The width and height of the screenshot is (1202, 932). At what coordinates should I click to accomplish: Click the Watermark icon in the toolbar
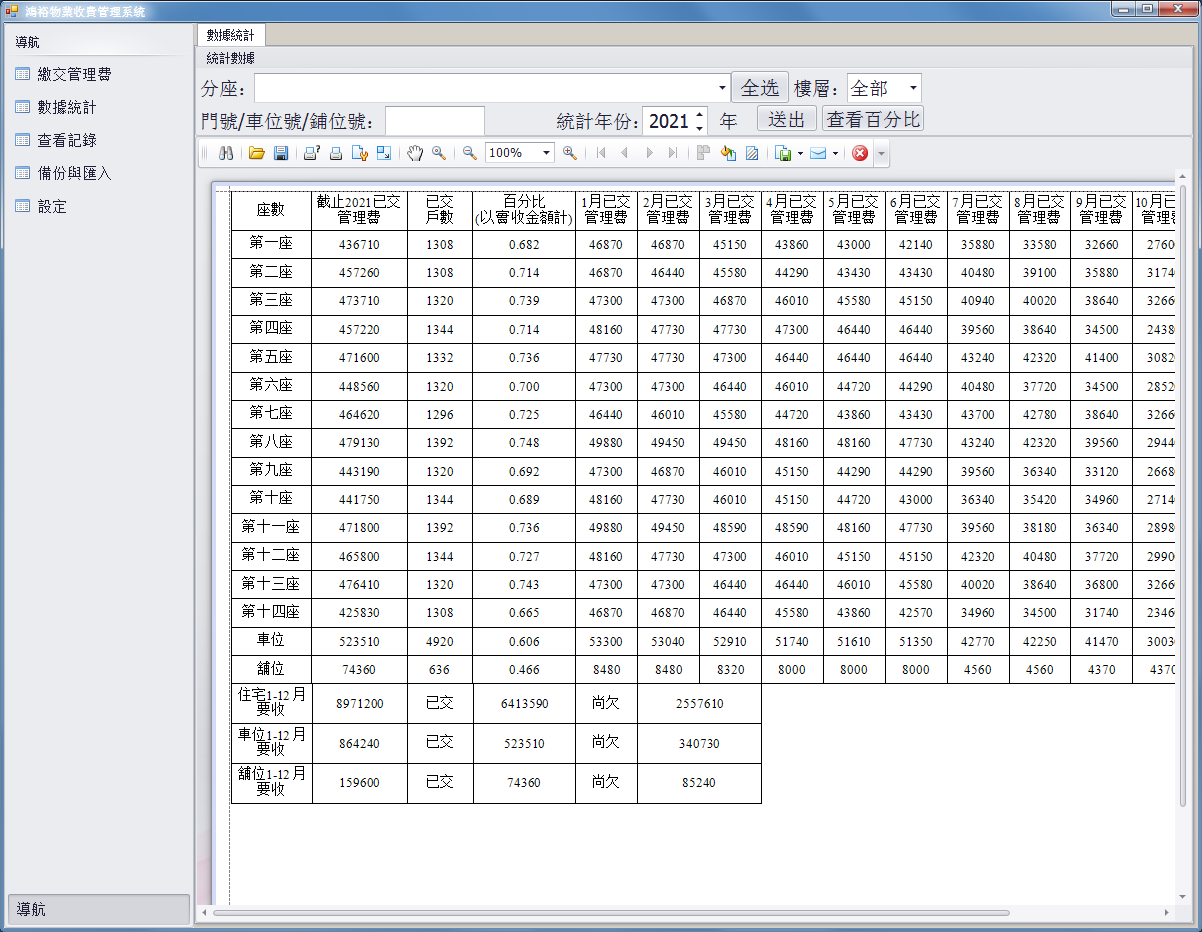tap(752, 153)
